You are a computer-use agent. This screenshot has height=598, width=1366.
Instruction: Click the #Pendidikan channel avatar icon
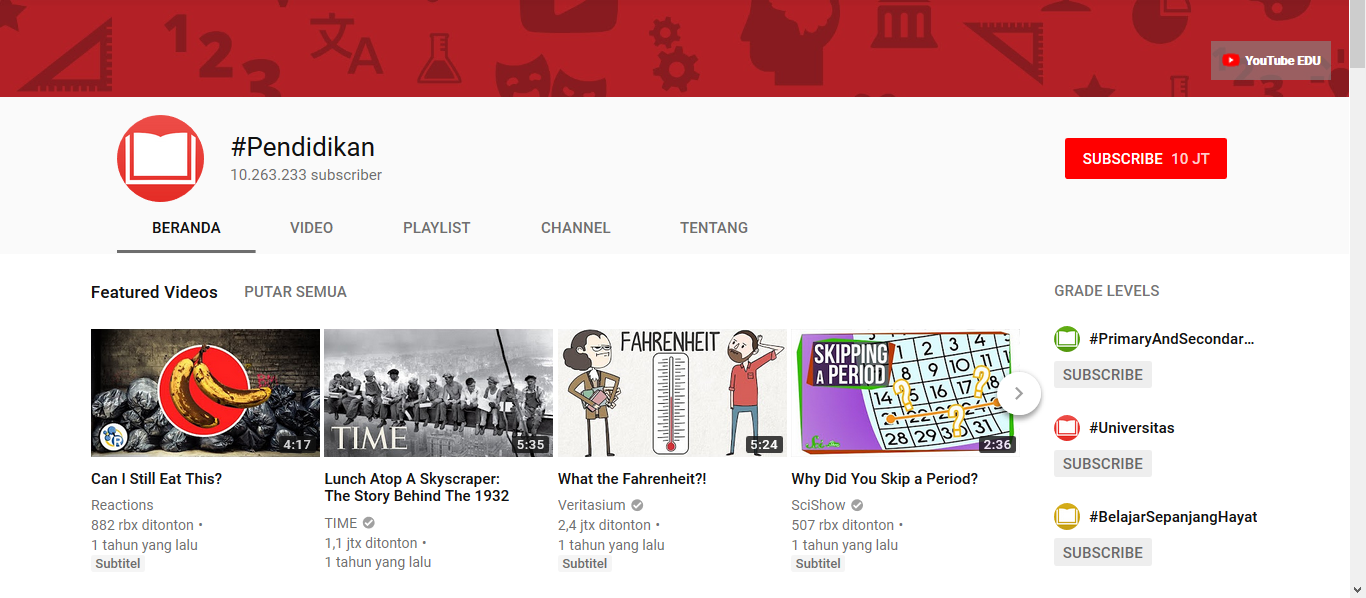coord(159,158)
